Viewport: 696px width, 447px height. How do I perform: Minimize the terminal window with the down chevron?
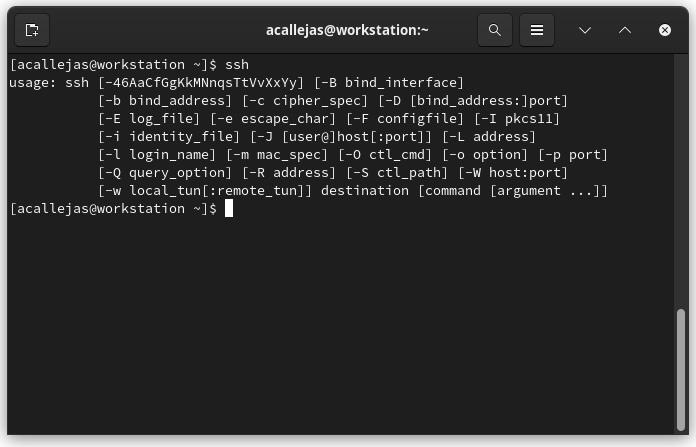point(585,30)
